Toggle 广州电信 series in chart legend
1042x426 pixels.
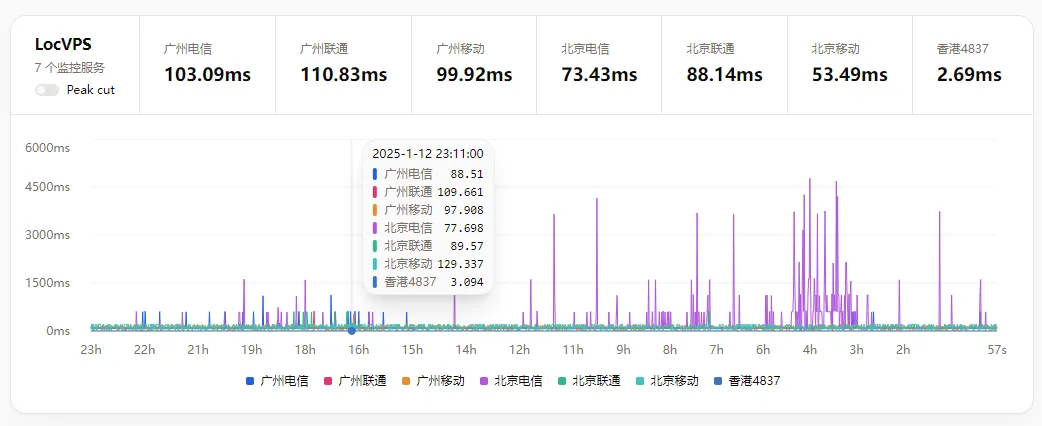tap(277, 381)
